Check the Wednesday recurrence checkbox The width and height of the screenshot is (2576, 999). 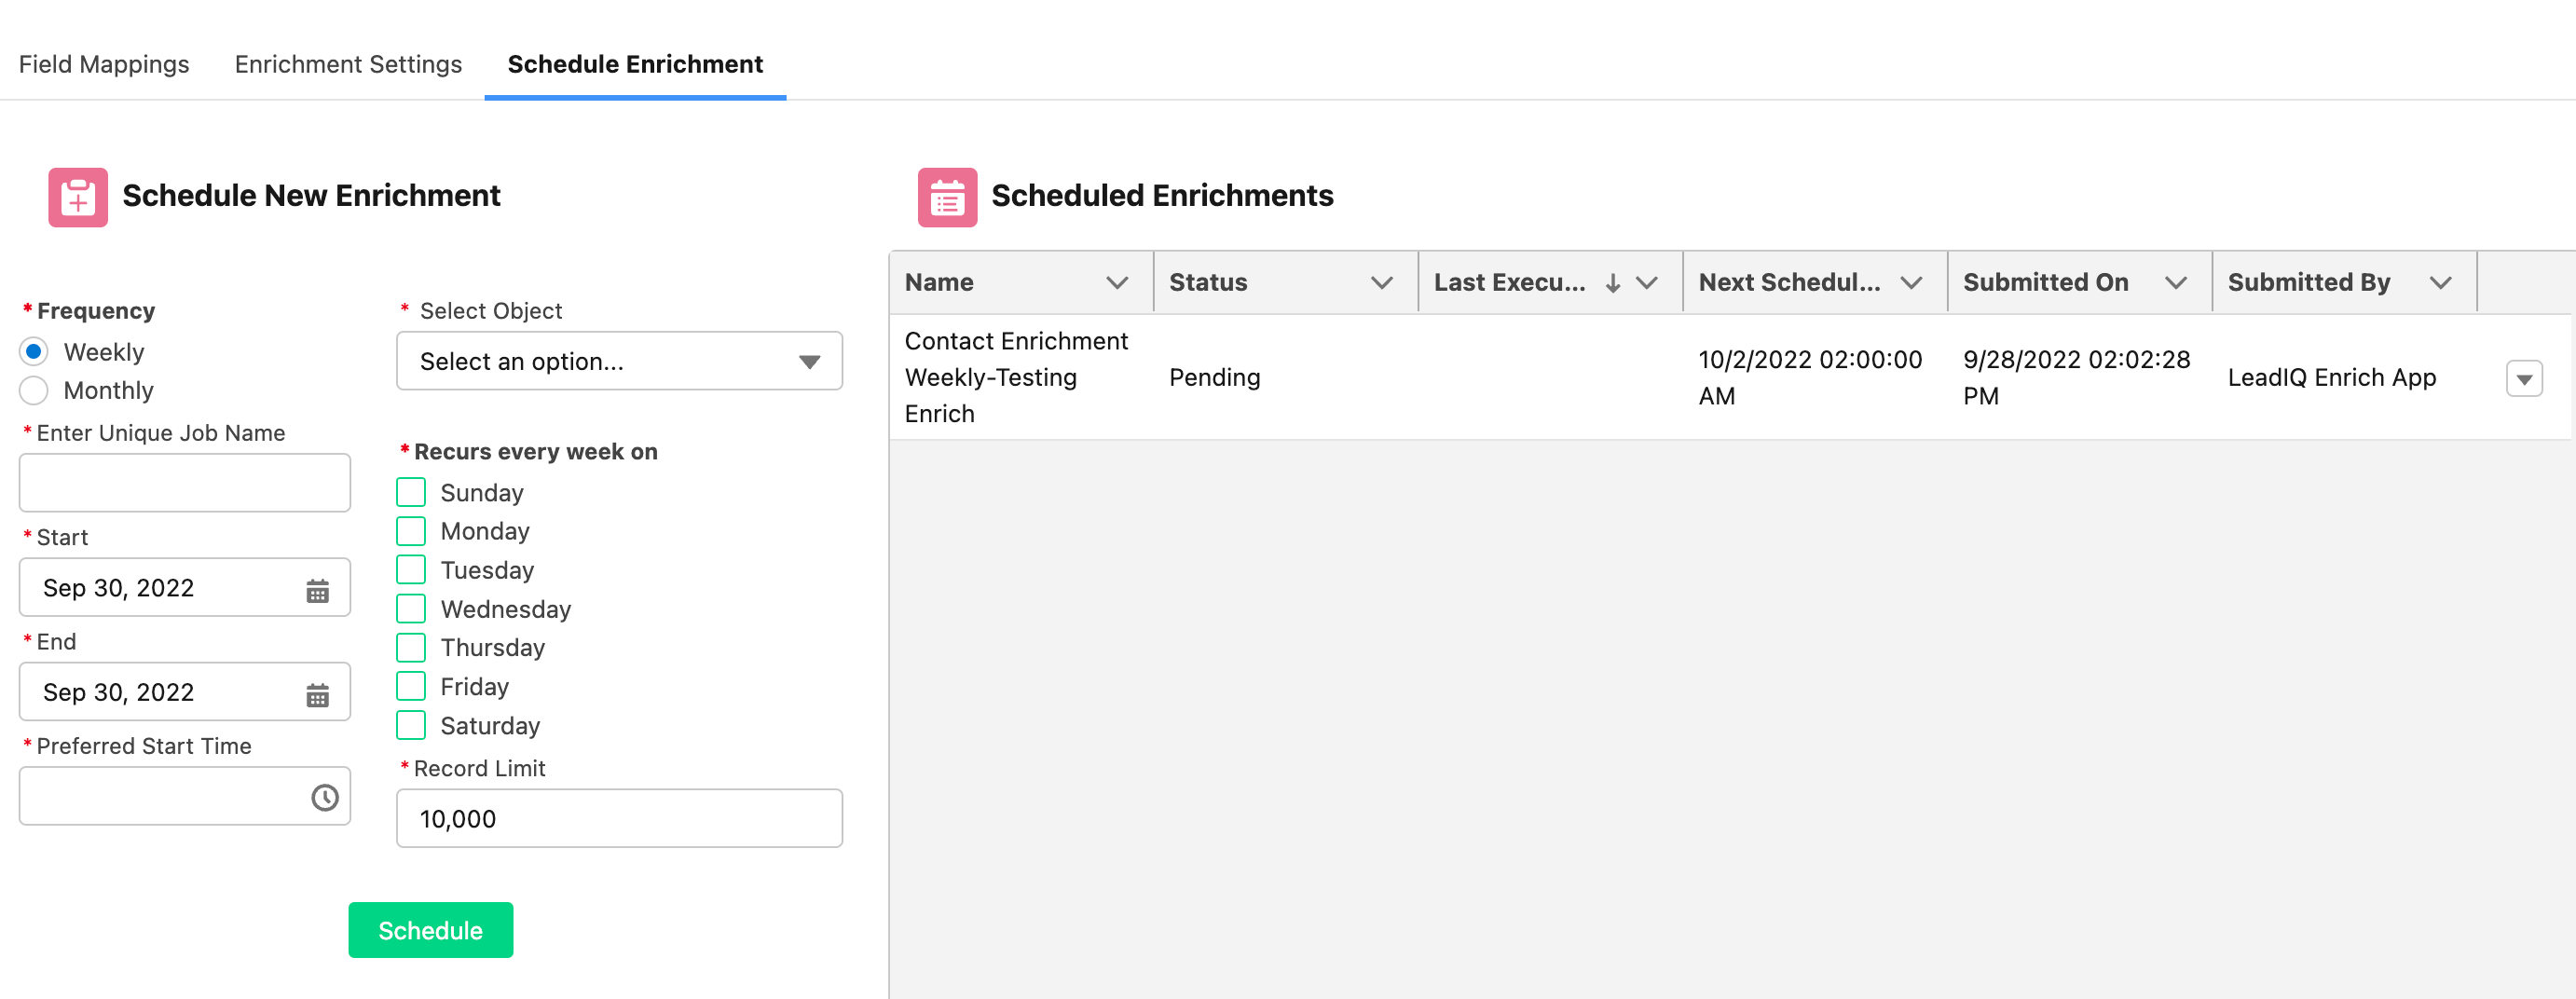coord(411,609)
